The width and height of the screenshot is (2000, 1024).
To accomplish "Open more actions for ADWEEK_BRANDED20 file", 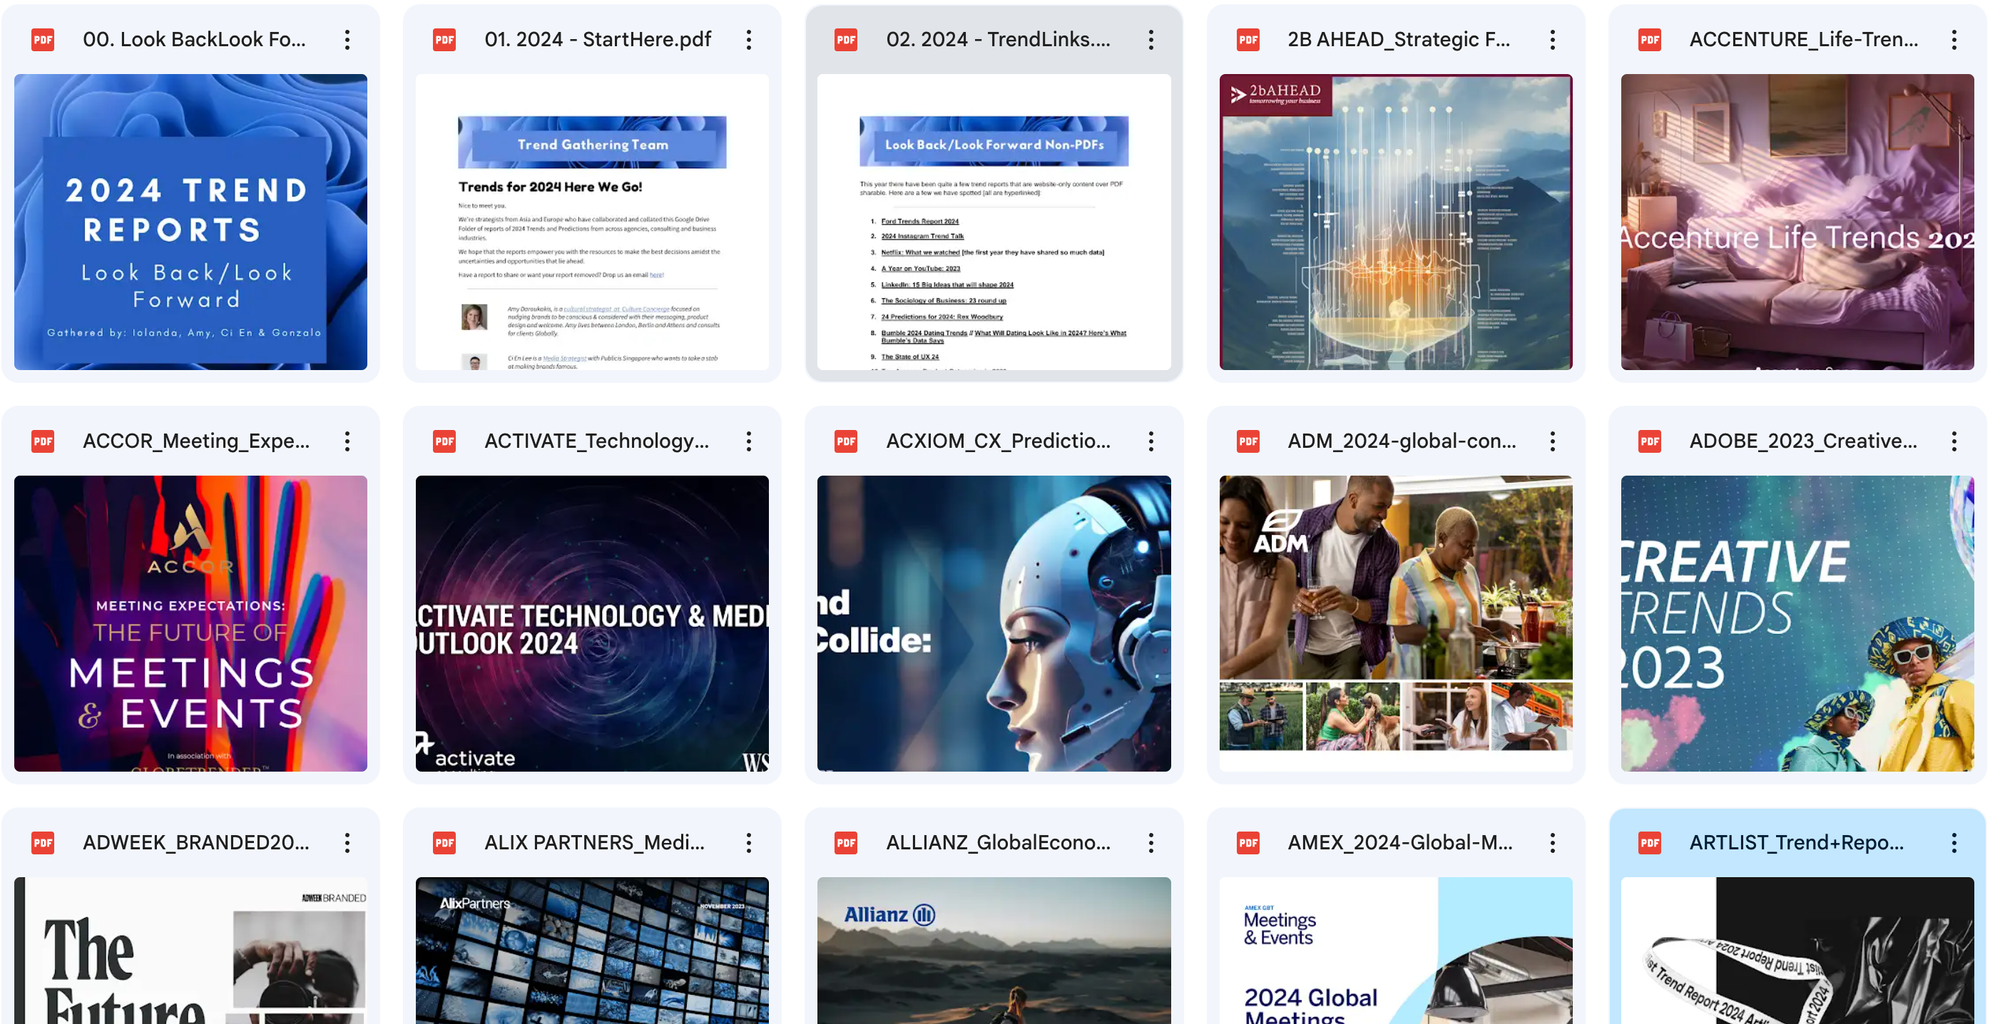I will click(347, 843).
